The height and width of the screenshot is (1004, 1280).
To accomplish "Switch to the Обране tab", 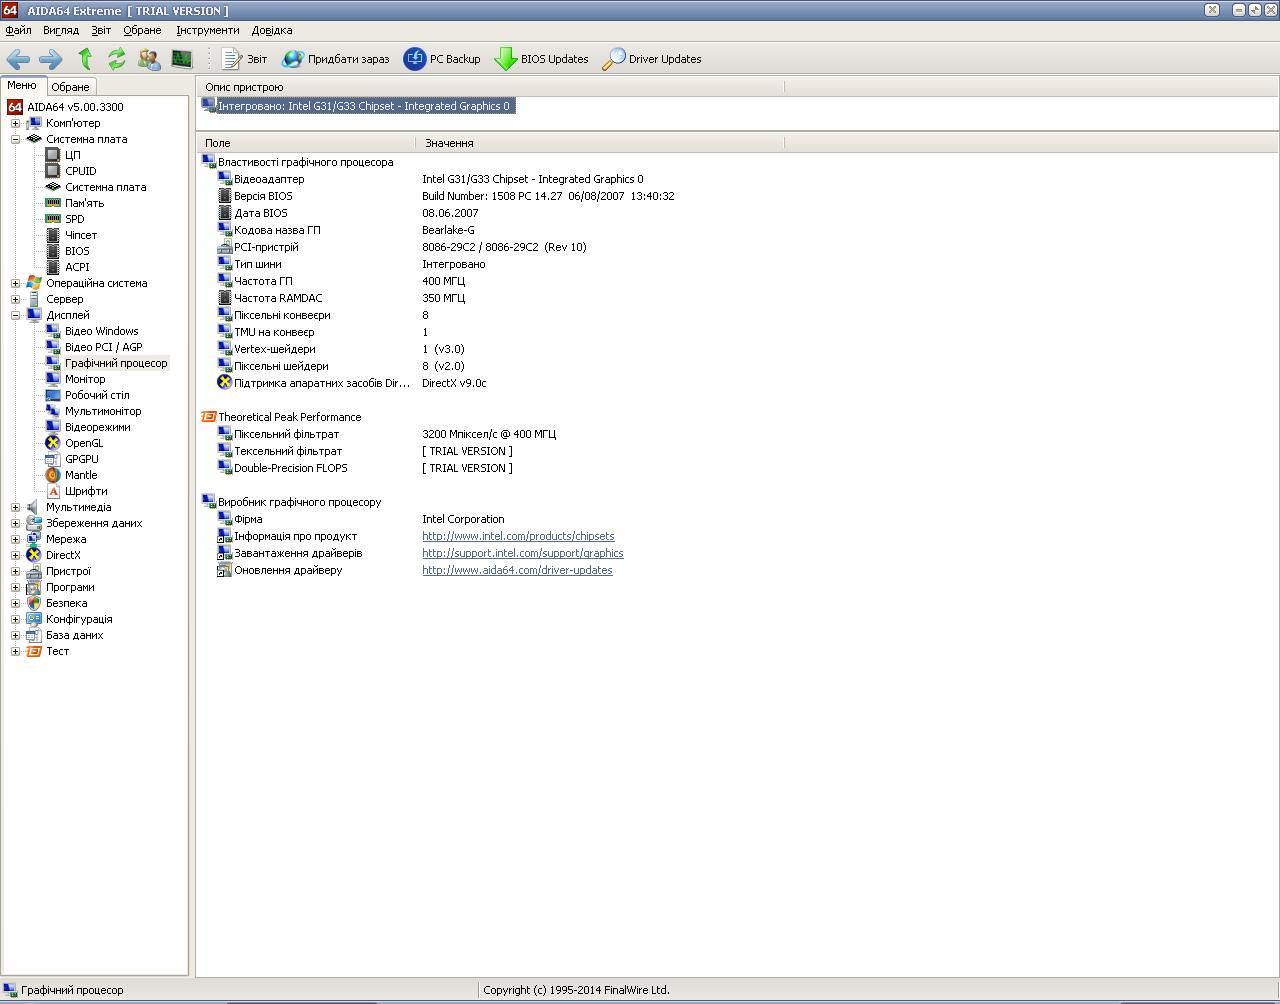I will [x=70, y=87].
